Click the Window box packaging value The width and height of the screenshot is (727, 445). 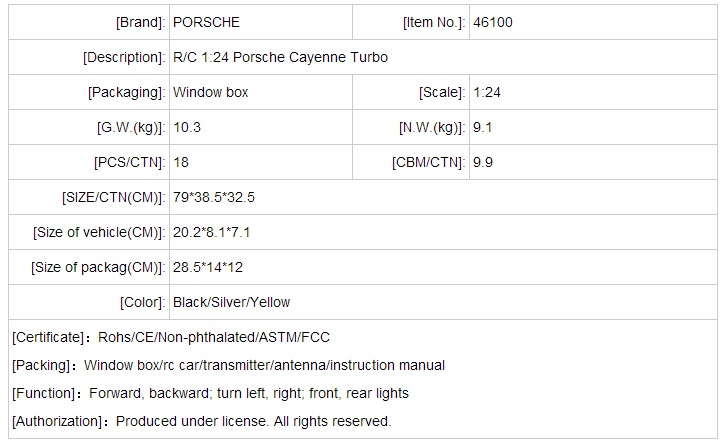210,92
